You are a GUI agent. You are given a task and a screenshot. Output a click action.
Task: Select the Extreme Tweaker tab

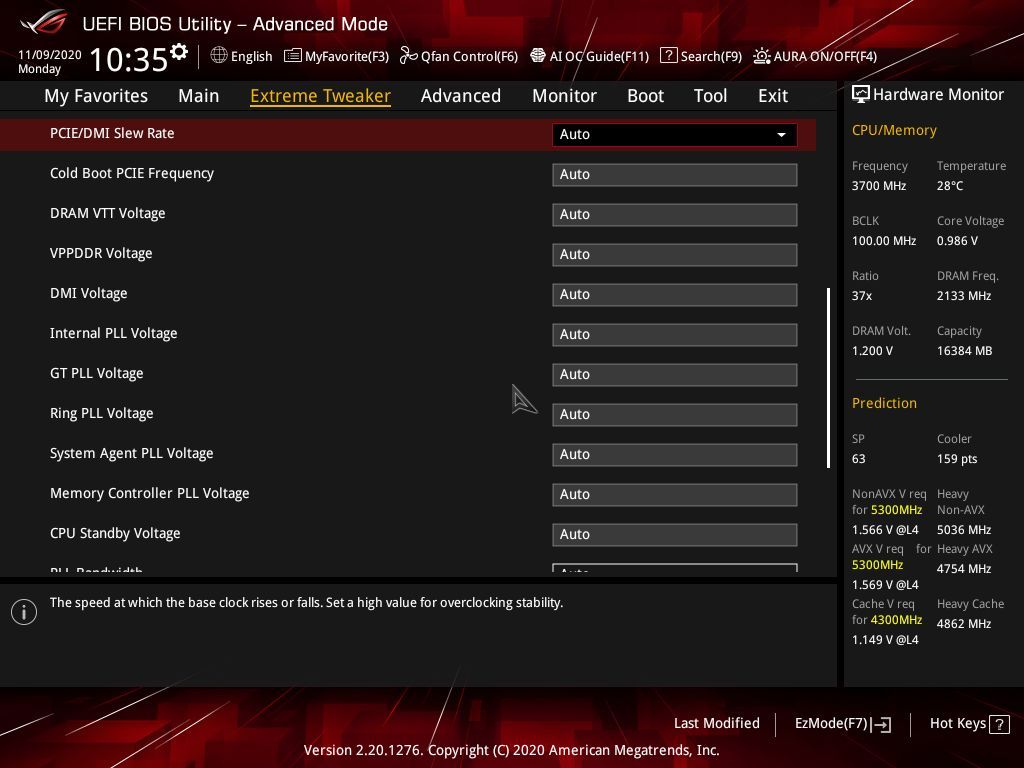click(x=321, y=96)
